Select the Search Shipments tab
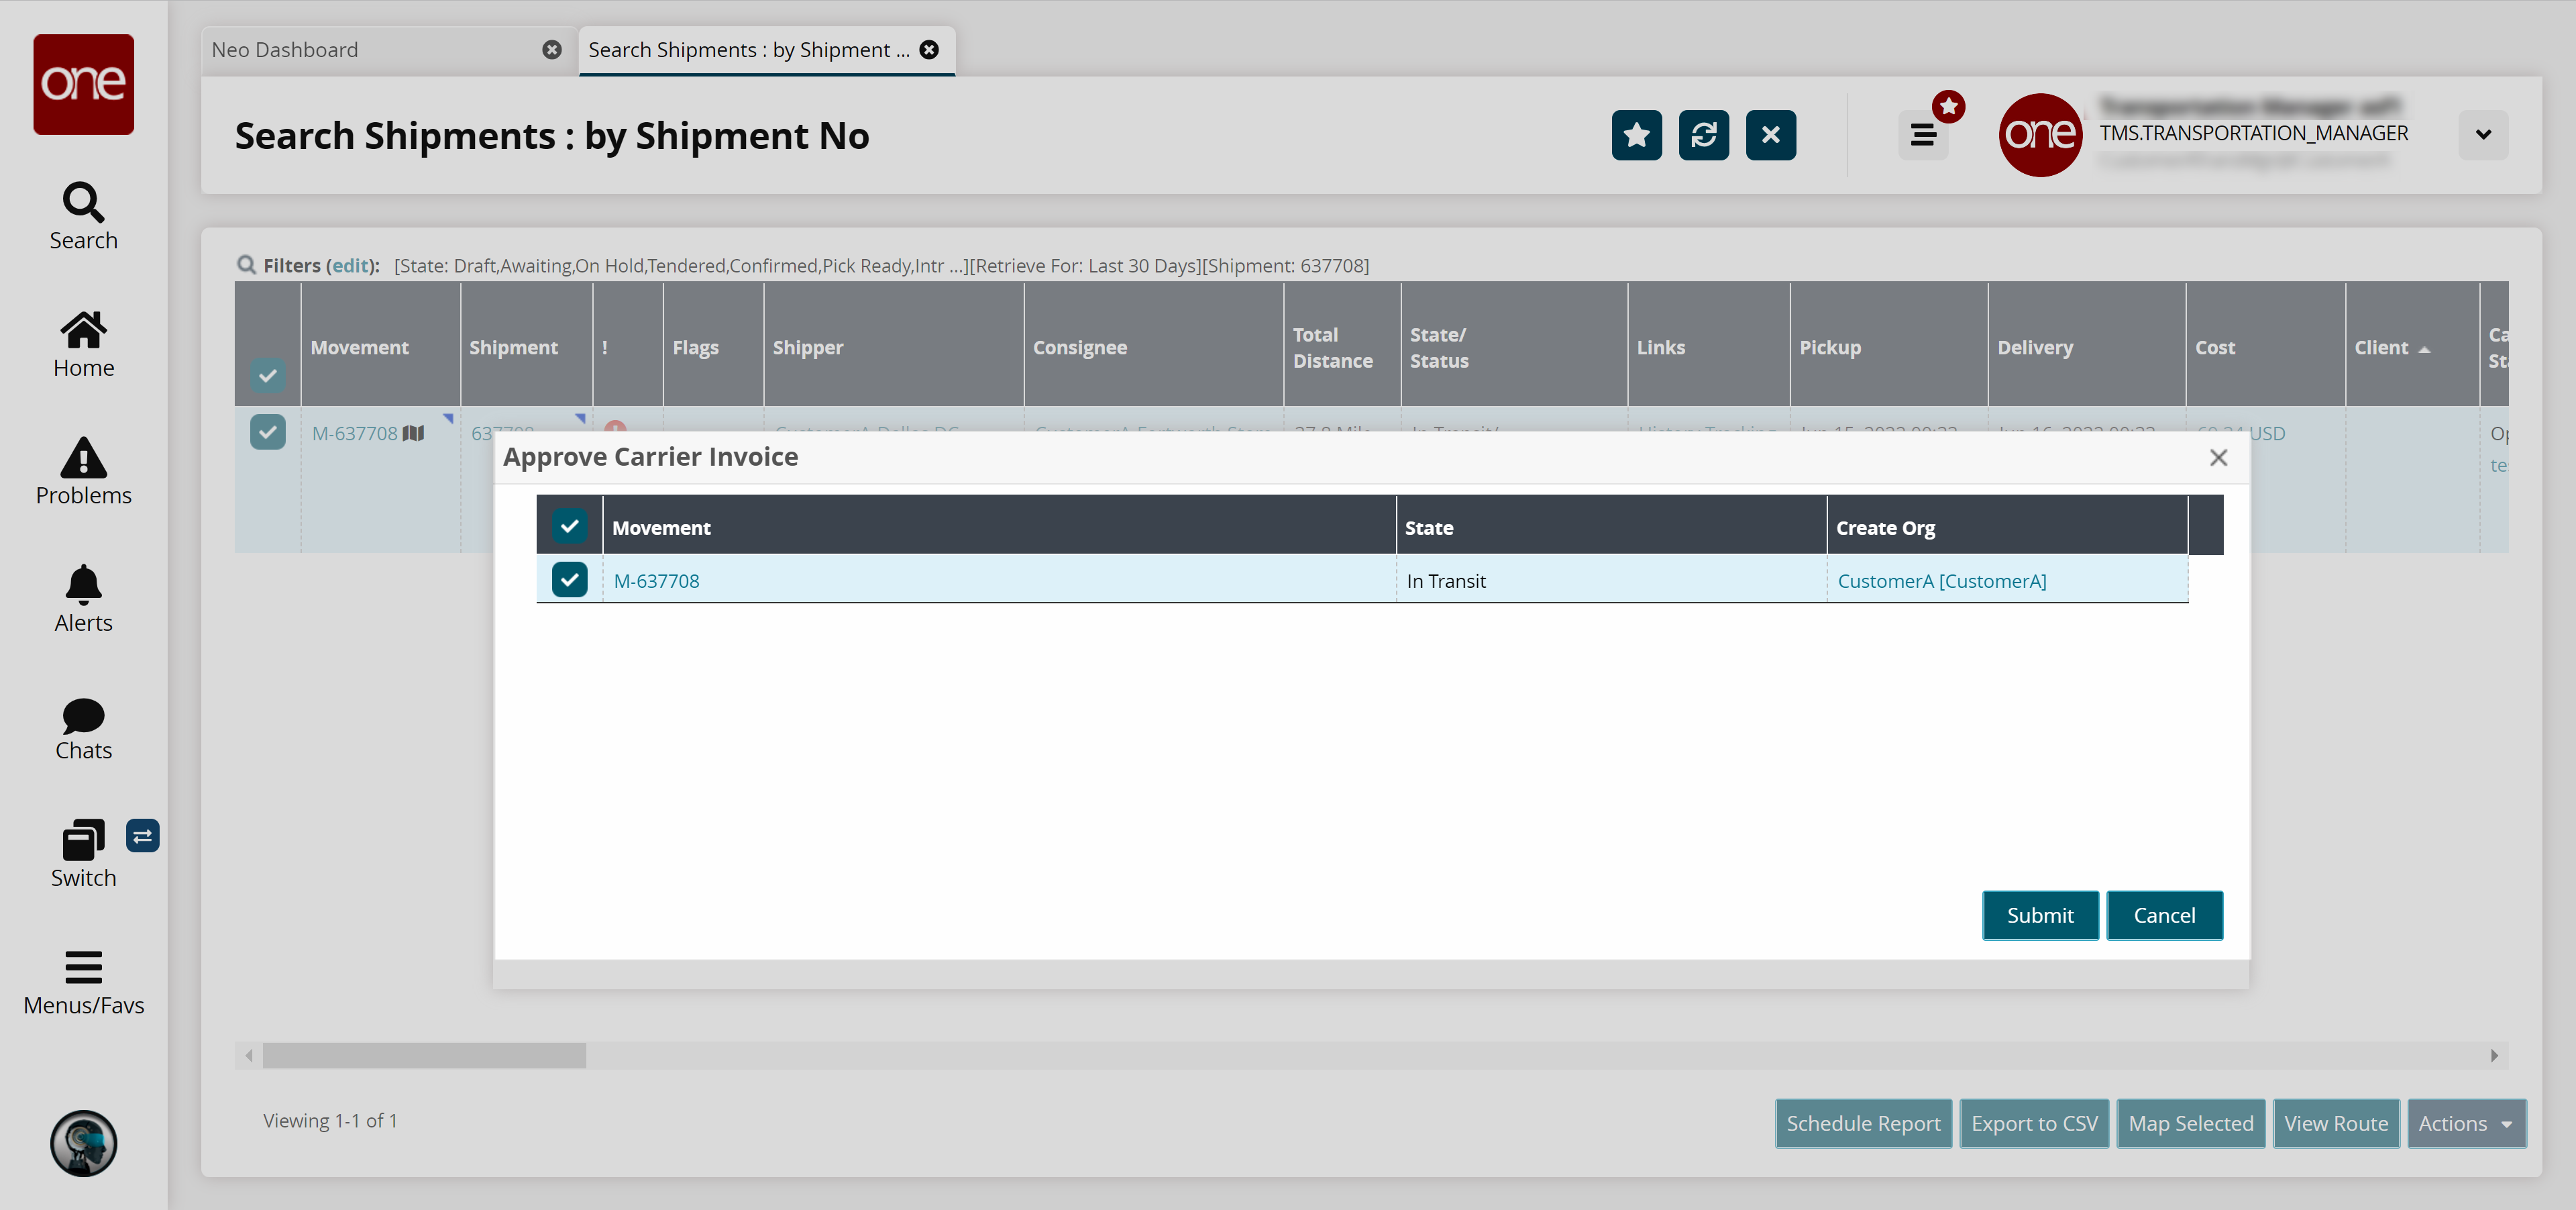This screenshot has height=1210, width=2576. click(748, 50)
